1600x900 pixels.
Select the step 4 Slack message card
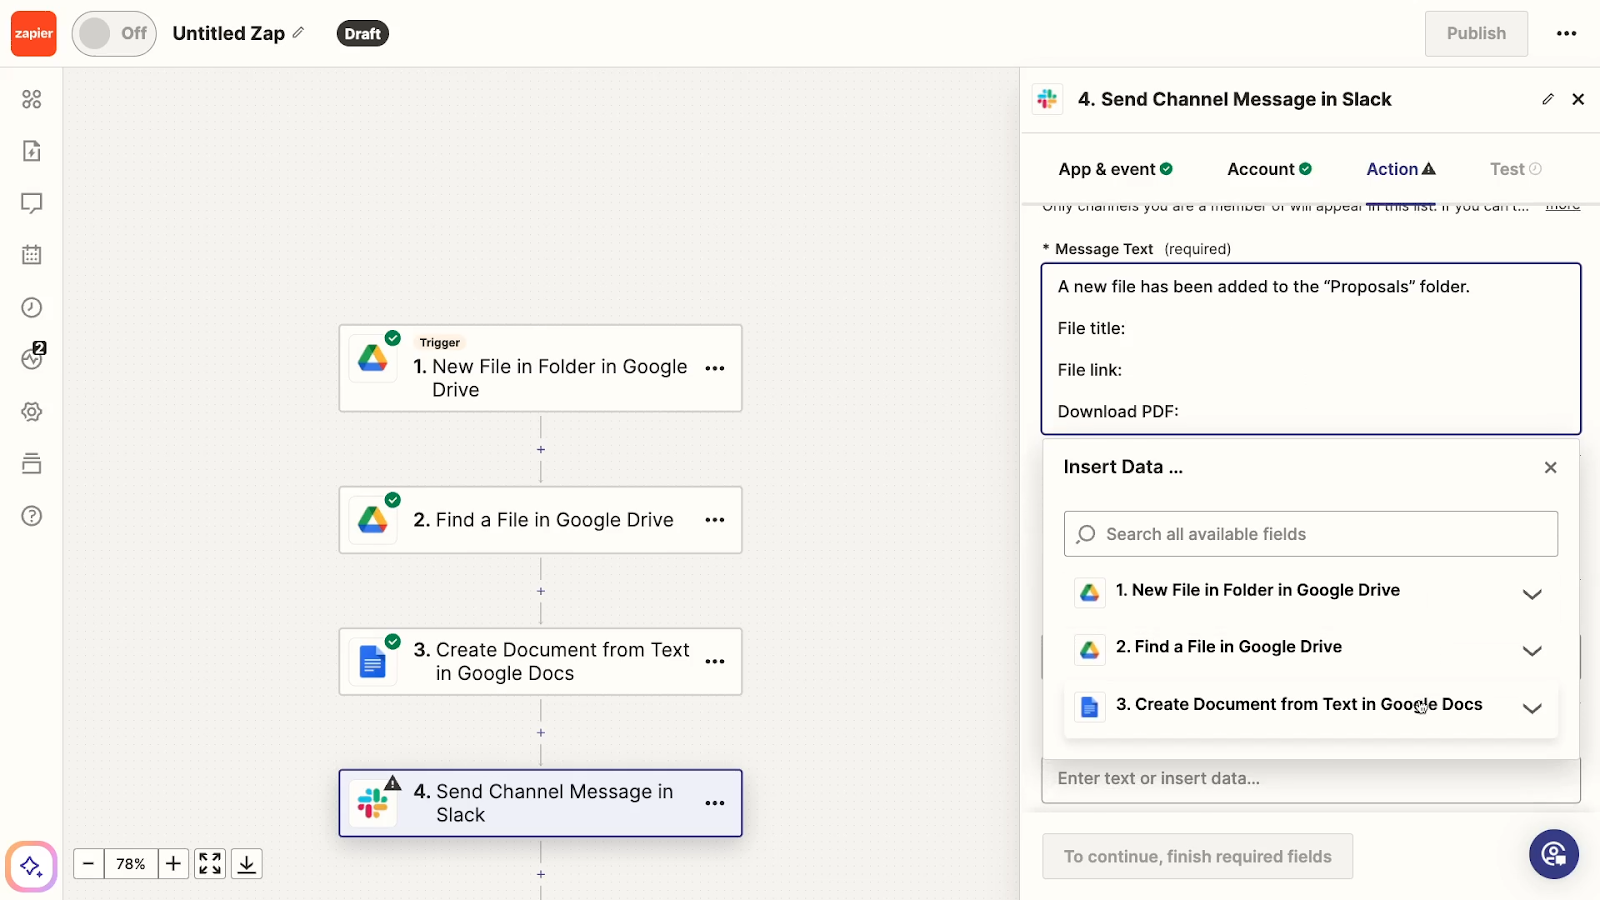coord(540,803)
